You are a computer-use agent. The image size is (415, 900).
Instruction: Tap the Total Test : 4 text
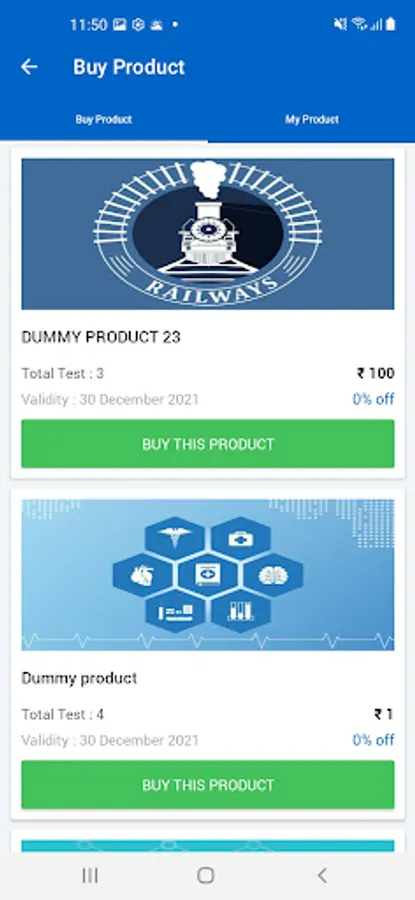pos(63,715)
